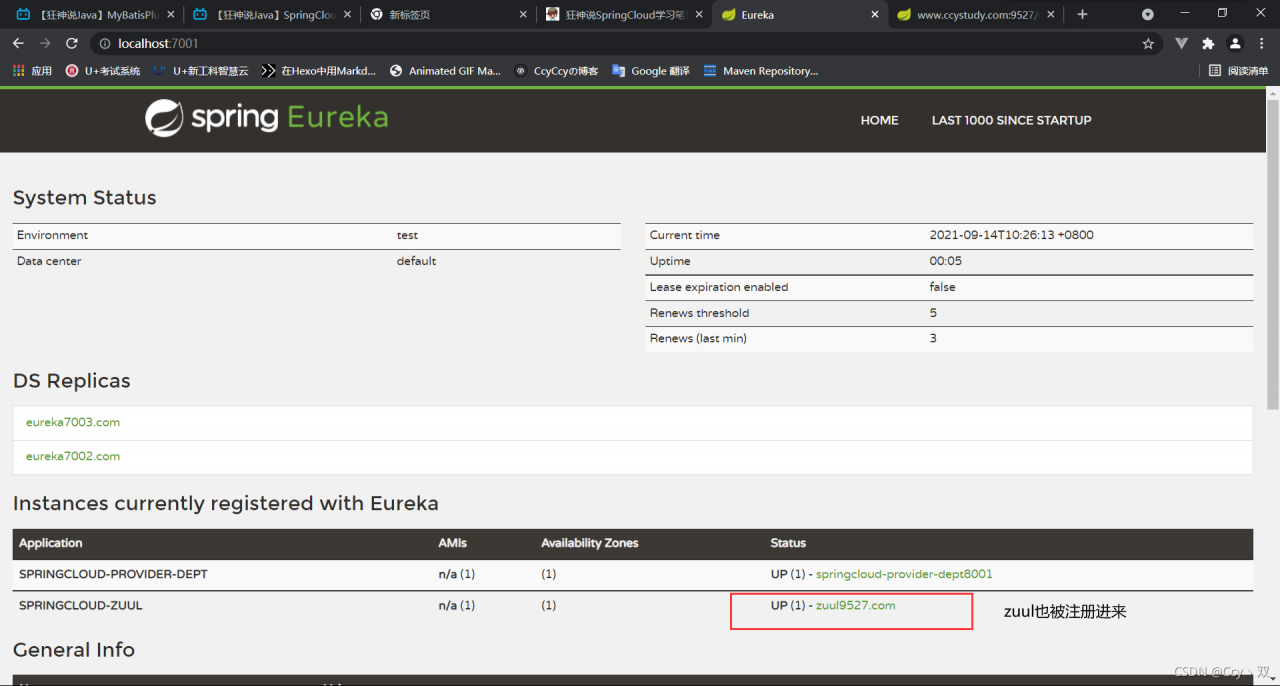Click the Application column header
Image resolution: width=1280 pixels, height=686 pixels.
point(51,543)
